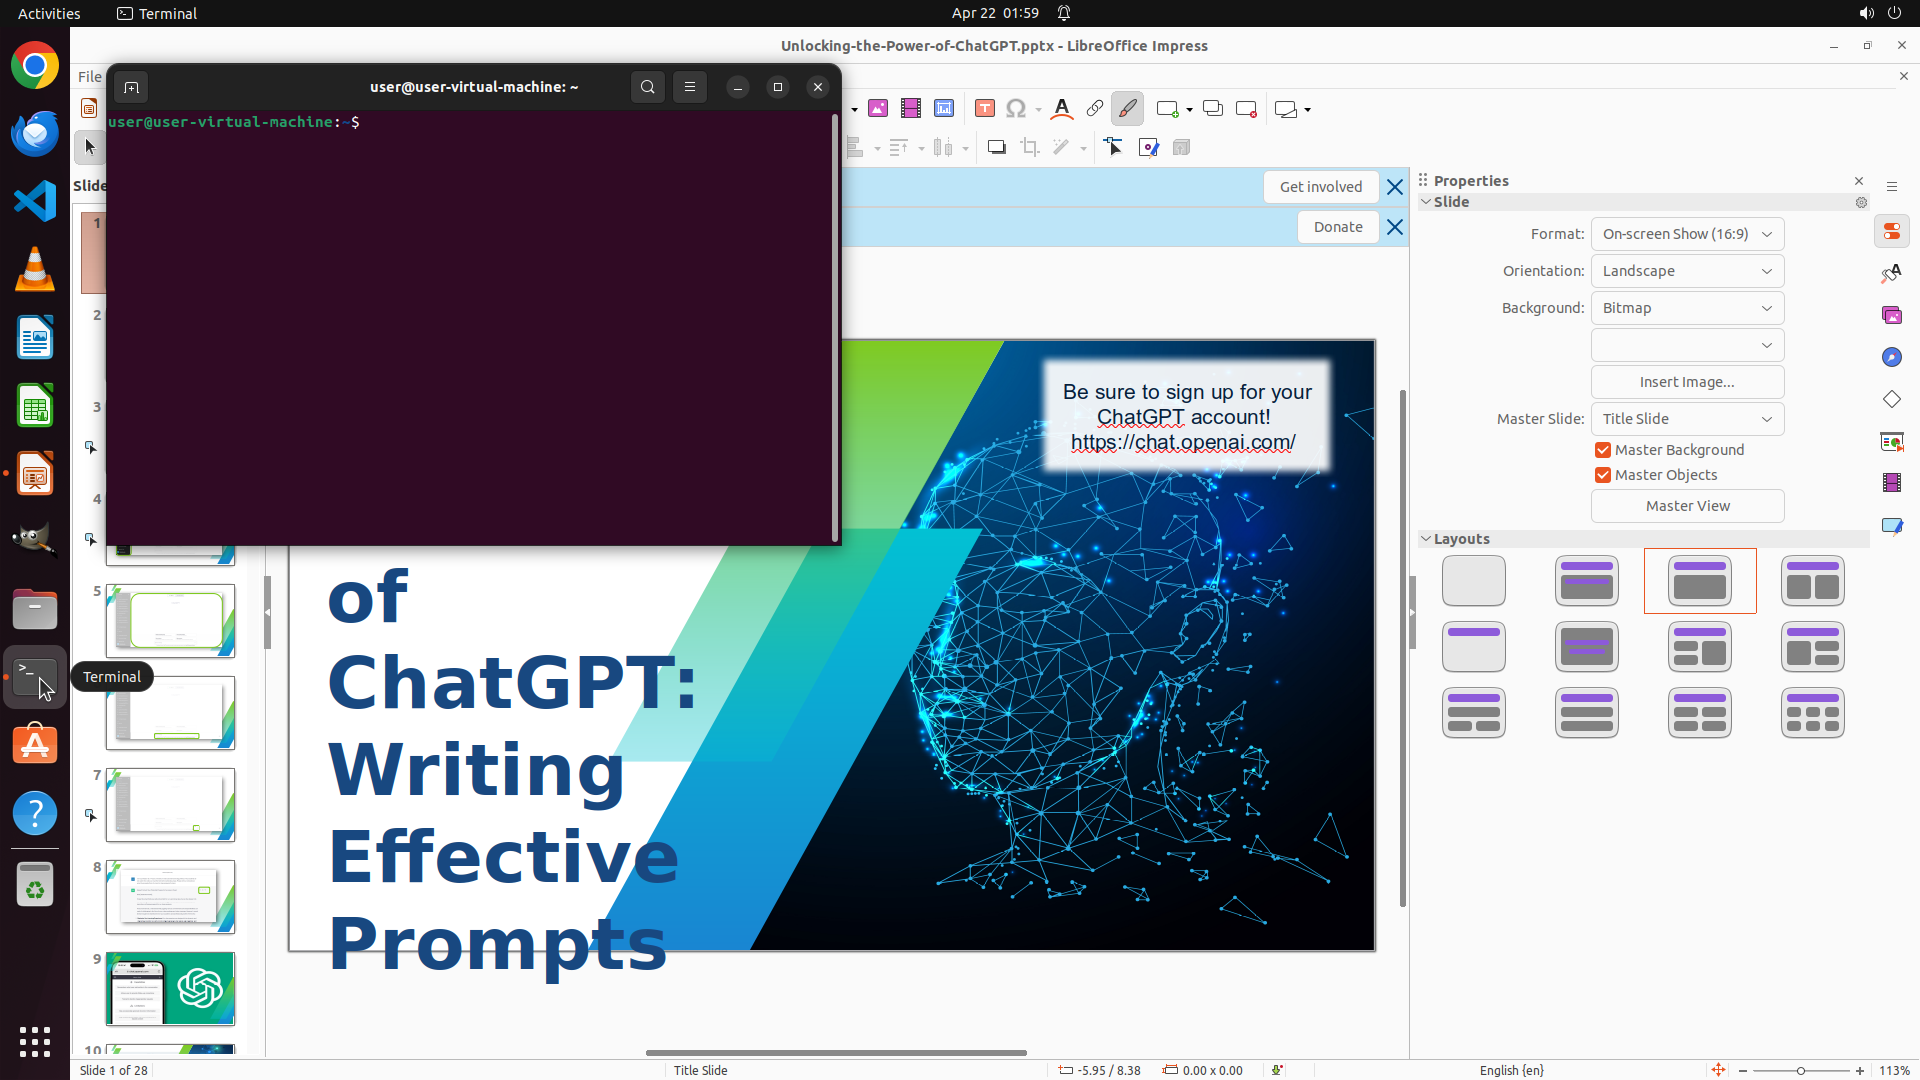
Task: Open the Background type dropdown
Action: 1687,308
